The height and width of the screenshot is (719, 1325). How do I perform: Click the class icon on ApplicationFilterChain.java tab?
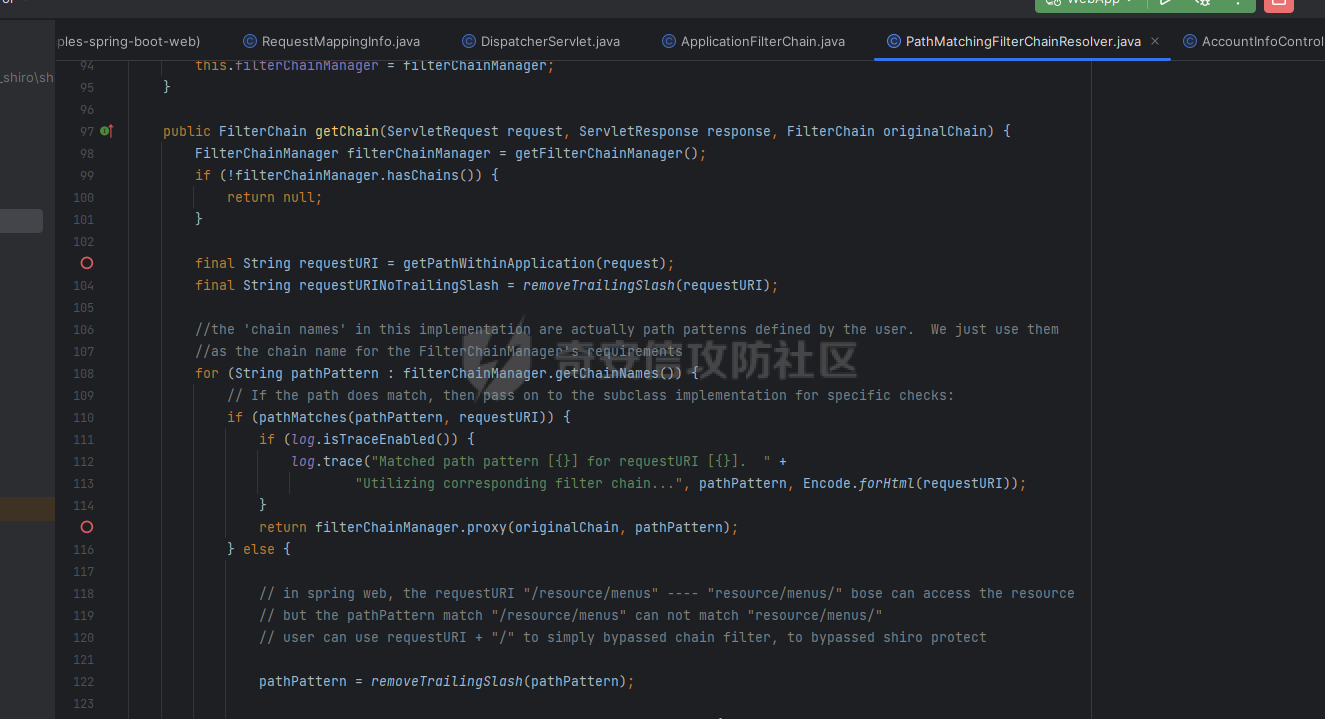pos(669,41)
